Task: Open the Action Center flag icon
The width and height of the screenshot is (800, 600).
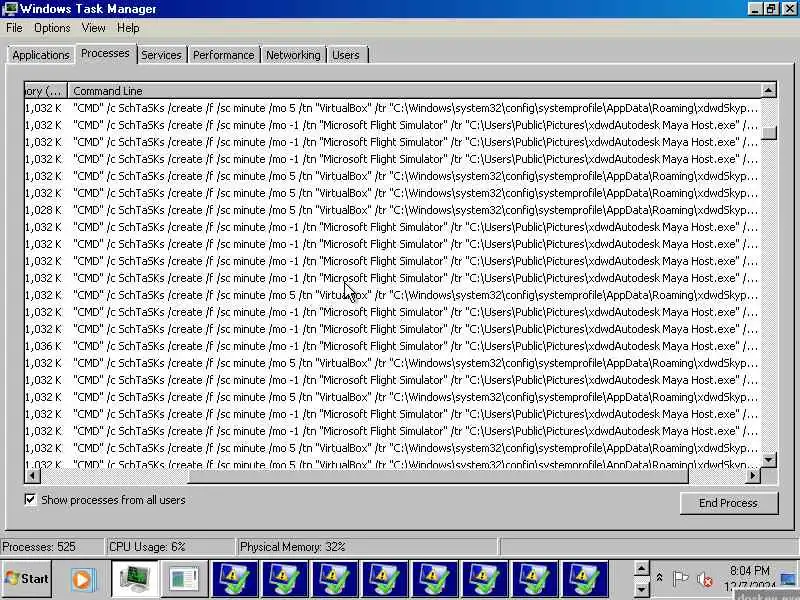Action: [680, 579]
